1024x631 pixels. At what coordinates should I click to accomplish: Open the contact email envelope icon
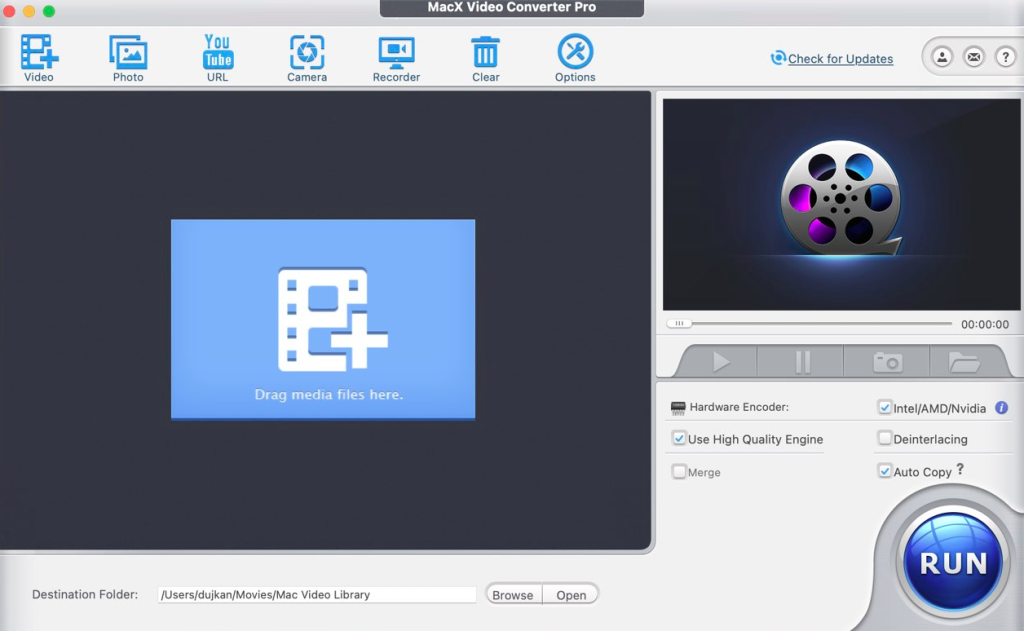[x=973, y=57]
